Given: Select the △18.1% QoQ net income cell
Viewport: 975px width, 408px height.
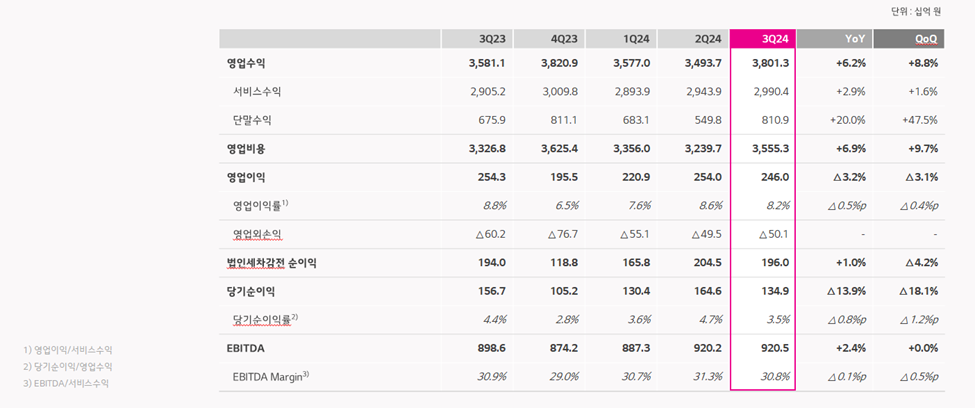Looking at the screenshot, I should point(919,292).
